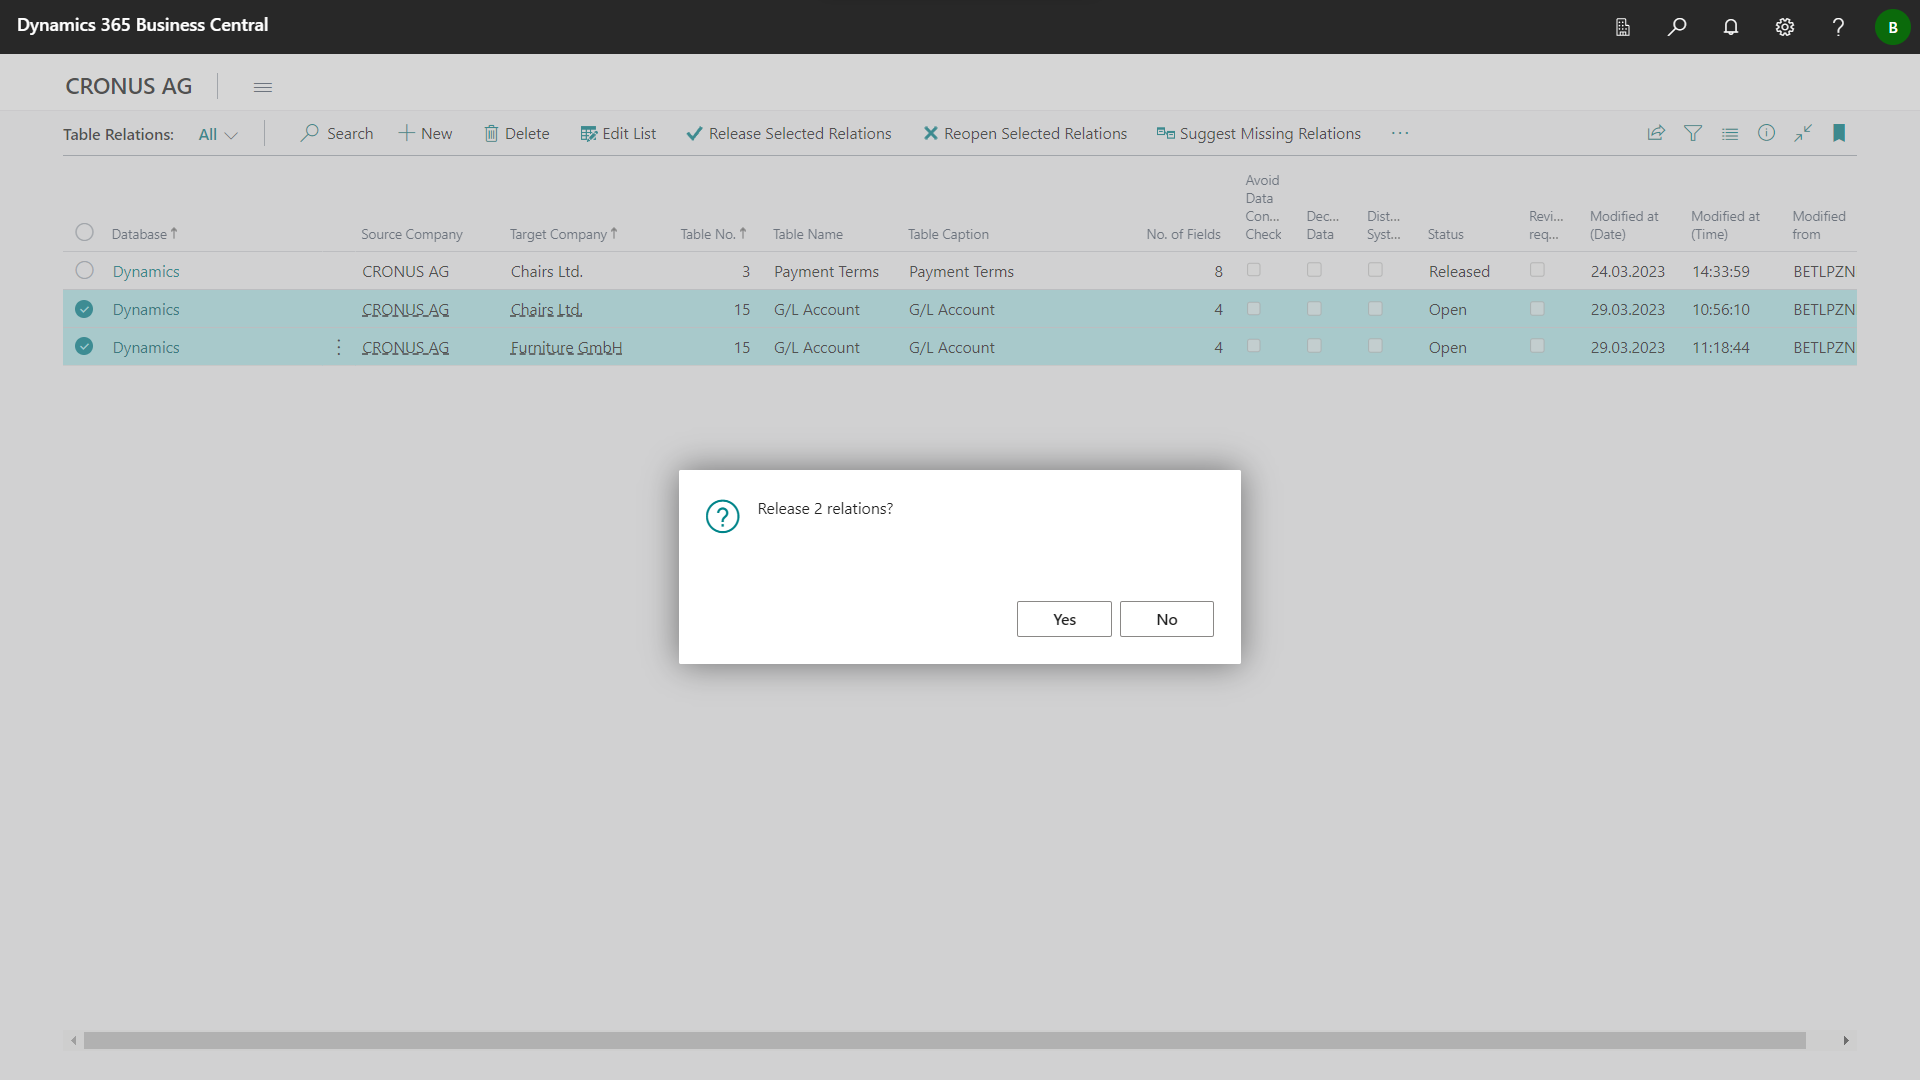This screenshot has width=1920, height=1080.
Task: Open the Table Name column header
Action: click(808, 234)
